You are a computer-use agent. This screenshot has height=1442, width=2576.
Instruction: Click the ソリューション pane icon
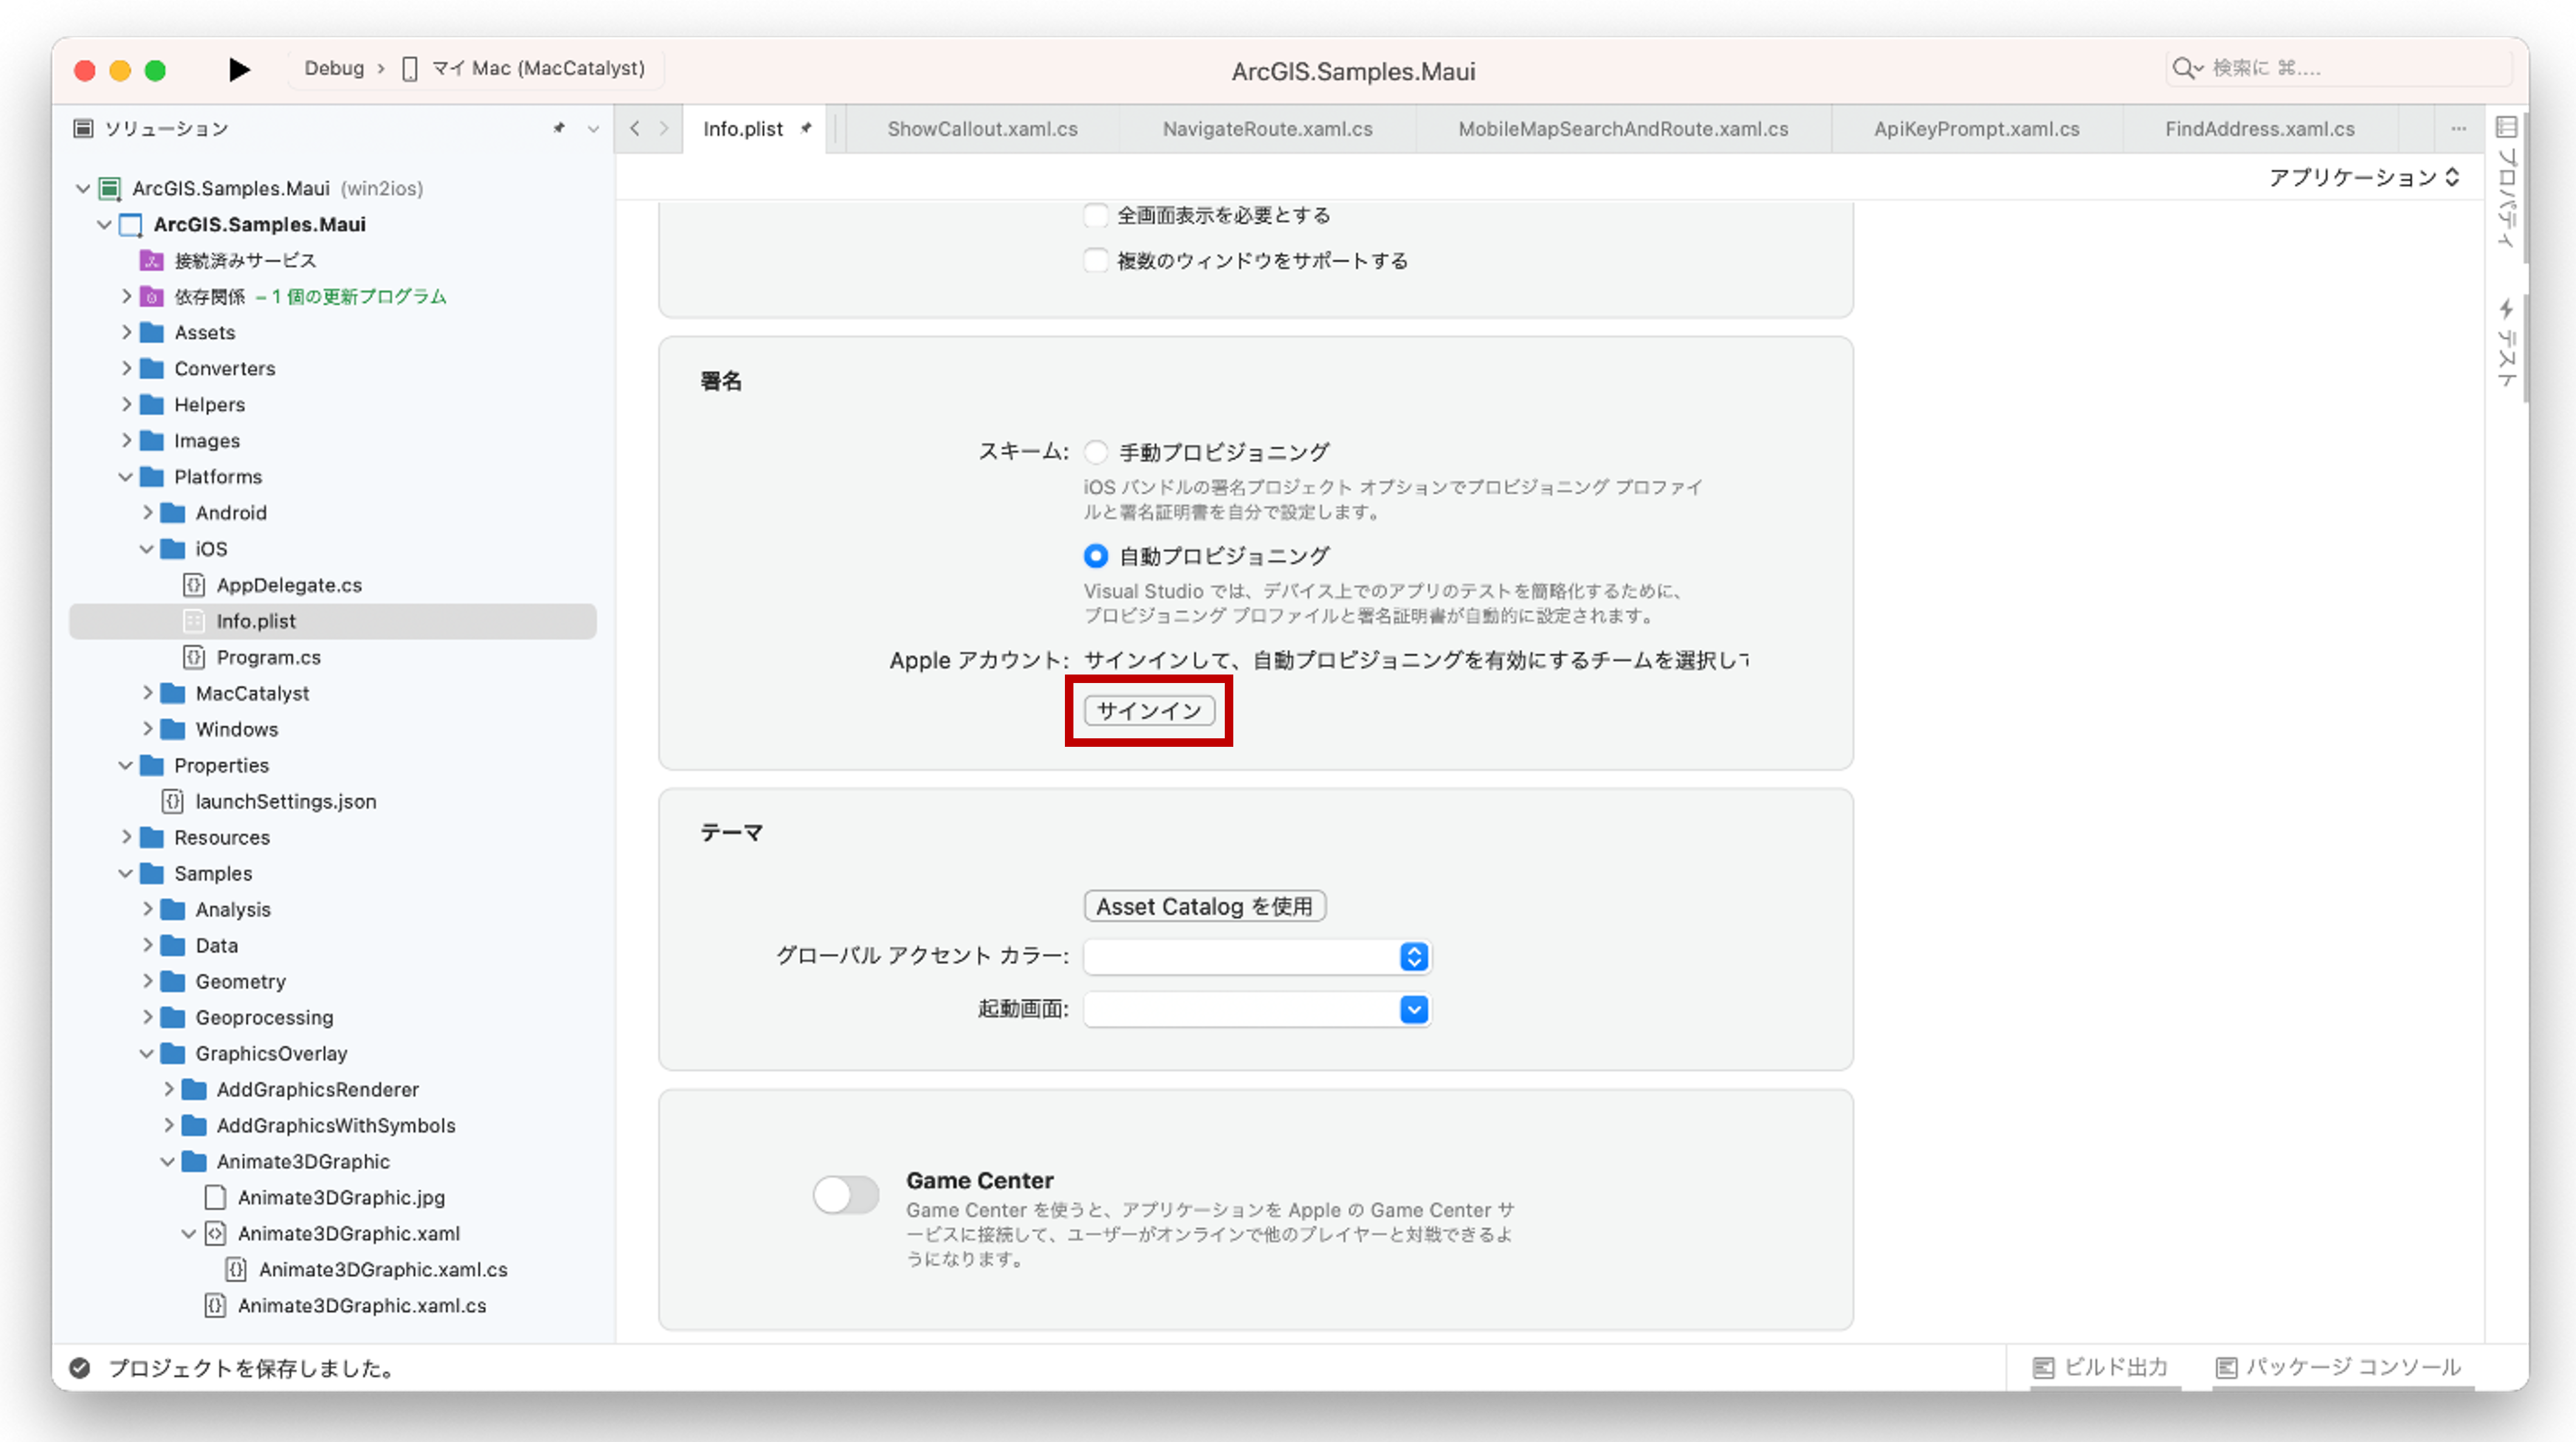coord(84,128)
